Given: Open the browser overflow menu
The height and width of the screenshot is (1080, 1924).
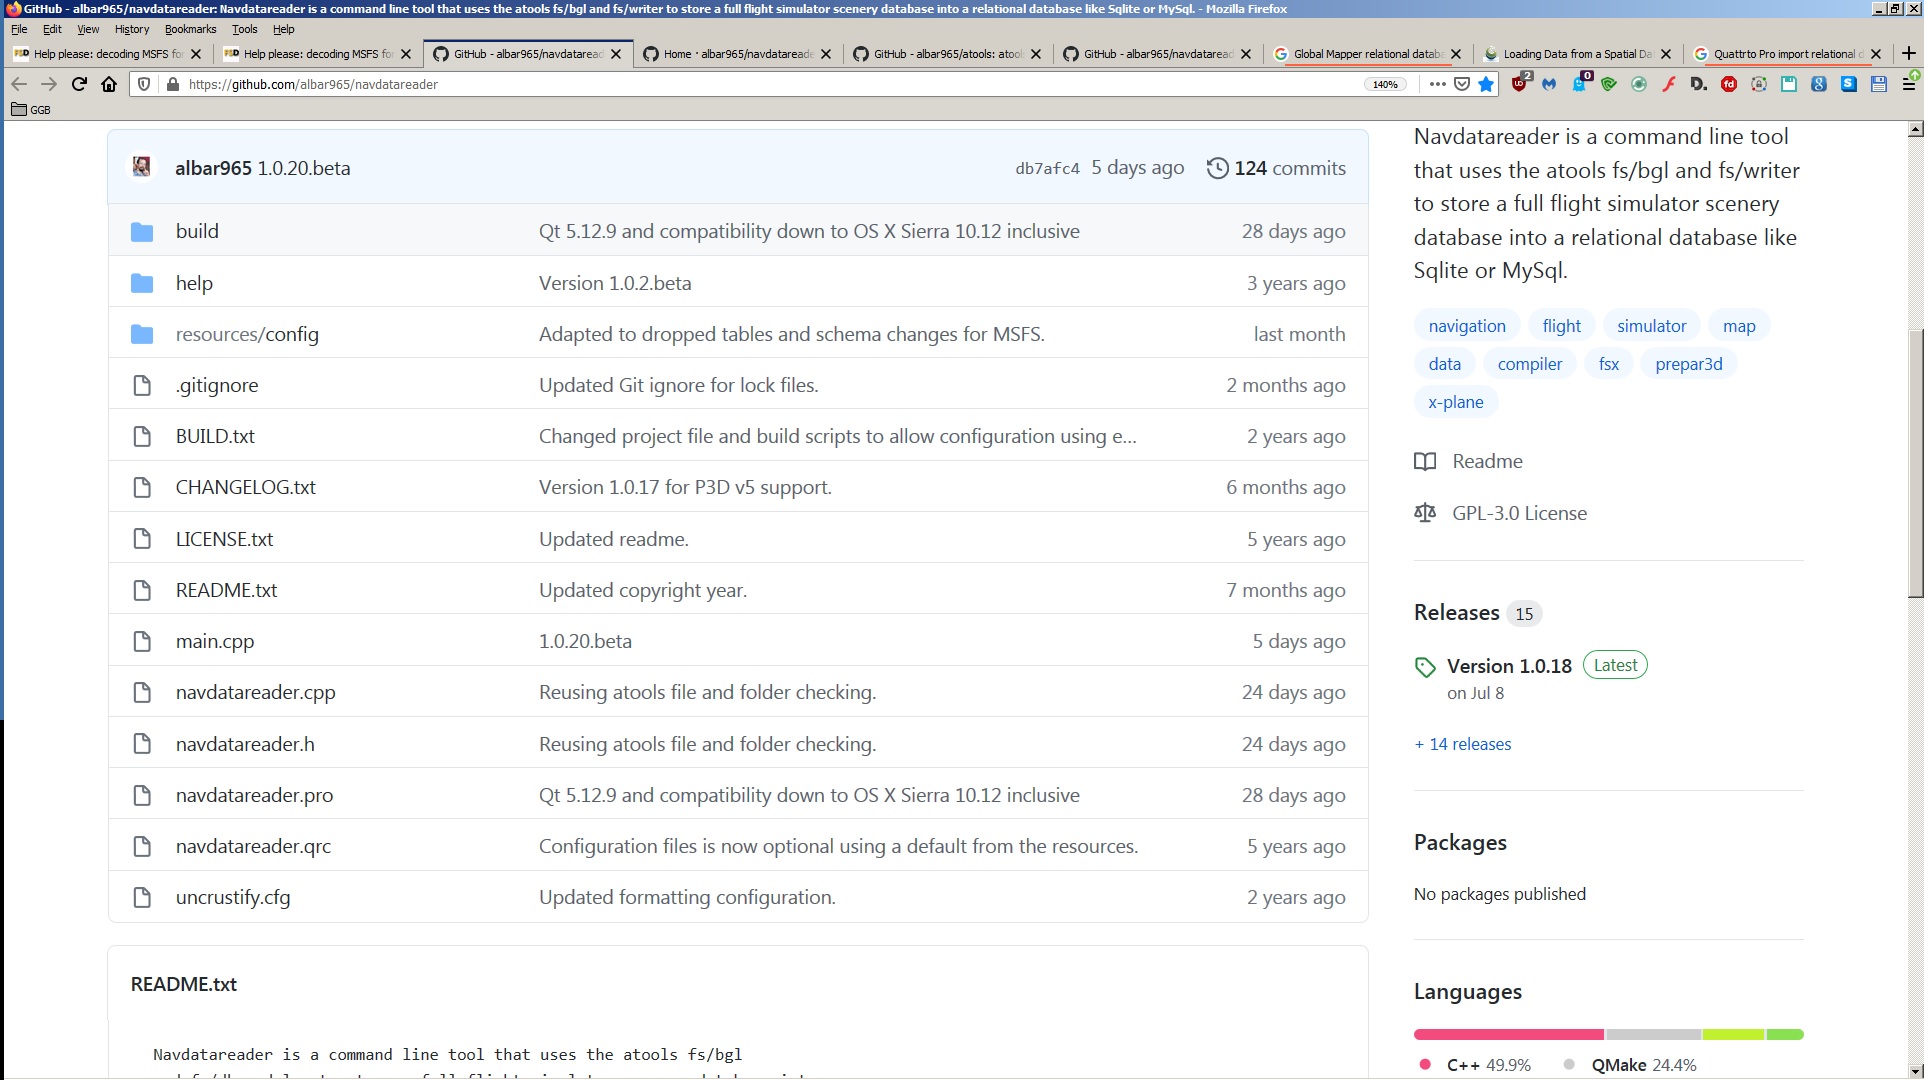Looking at the screenshot, I should pyautogui.click(x=1437, y=85).
